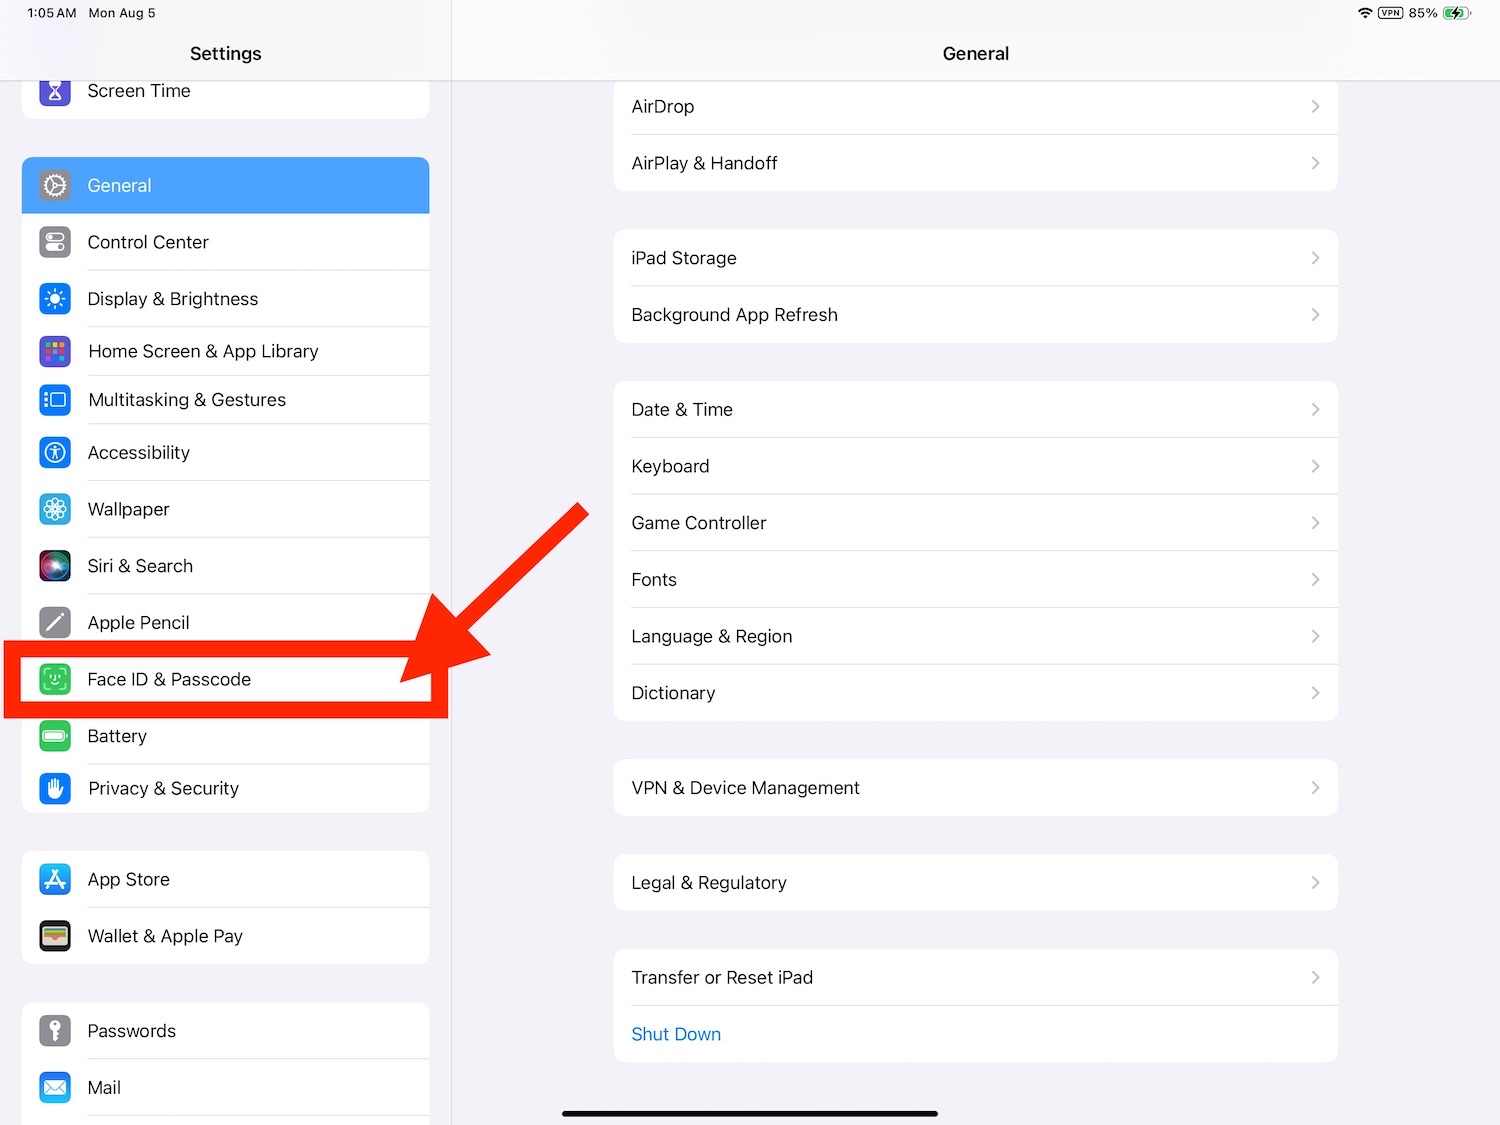This screenshot has width=1500, height=1125.
Task: Tap the home indicator bar
Action: [x=750, y=1113]
